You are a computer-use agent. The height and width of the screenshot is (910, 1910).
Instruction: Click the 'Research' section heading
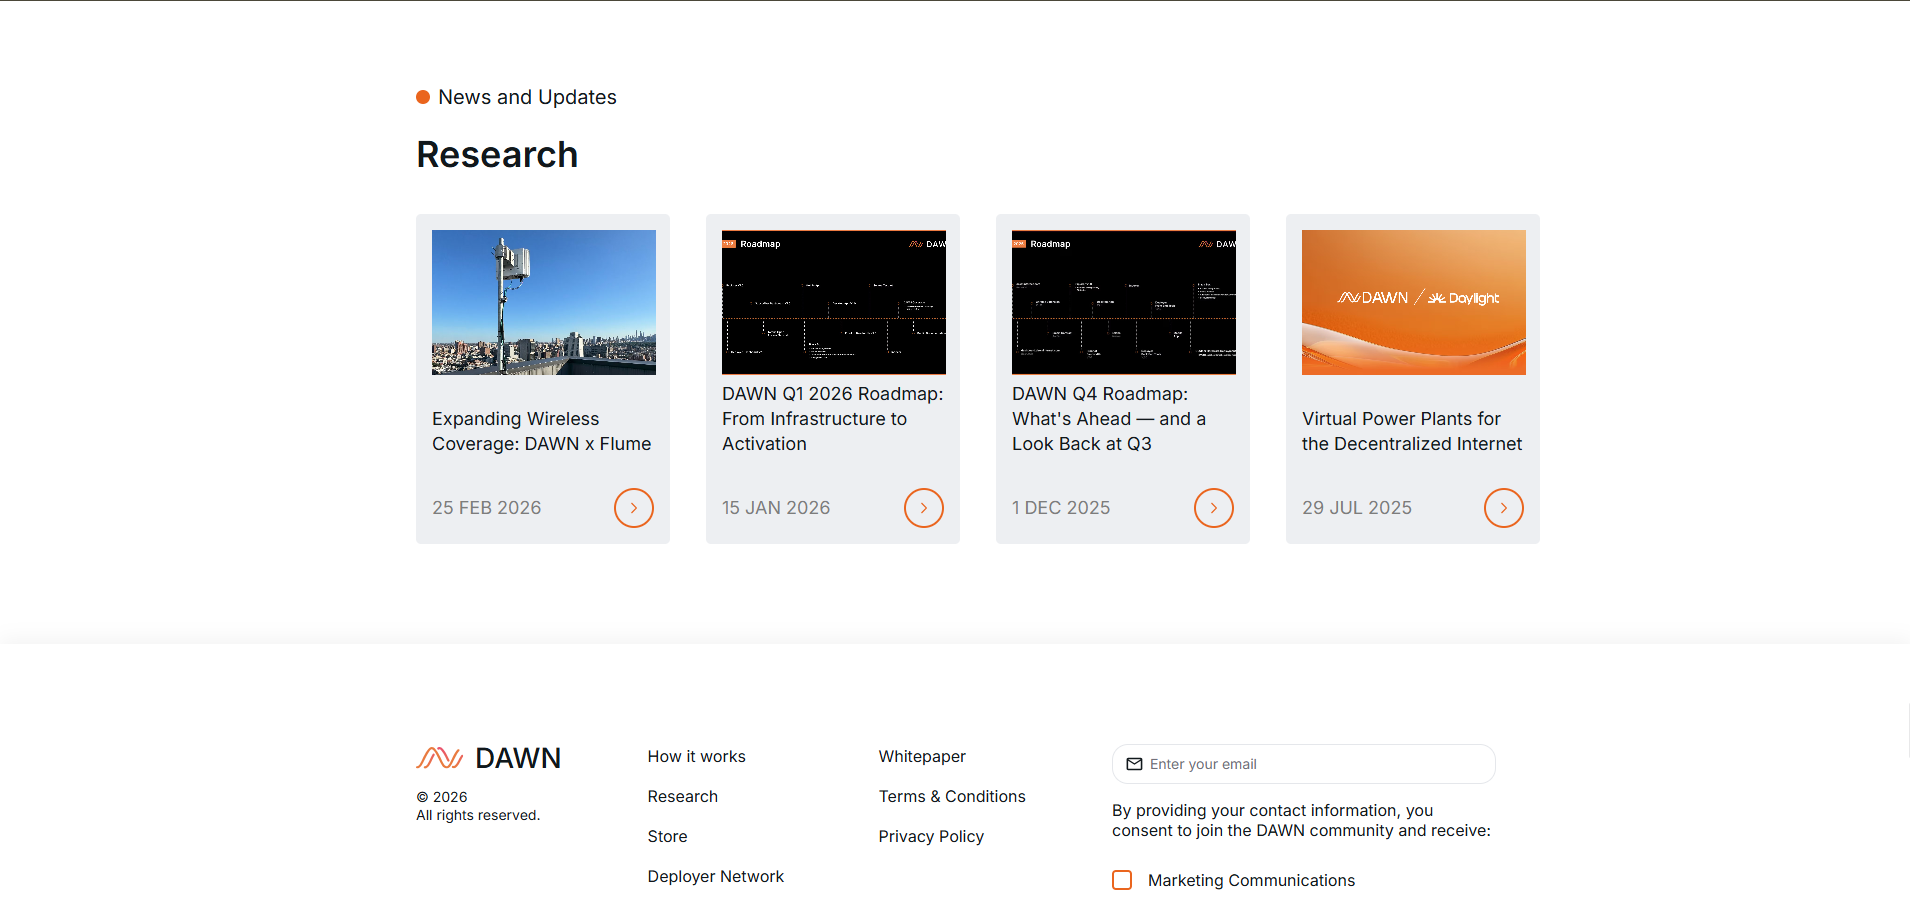pyautogui.click(x=497, y=155)
